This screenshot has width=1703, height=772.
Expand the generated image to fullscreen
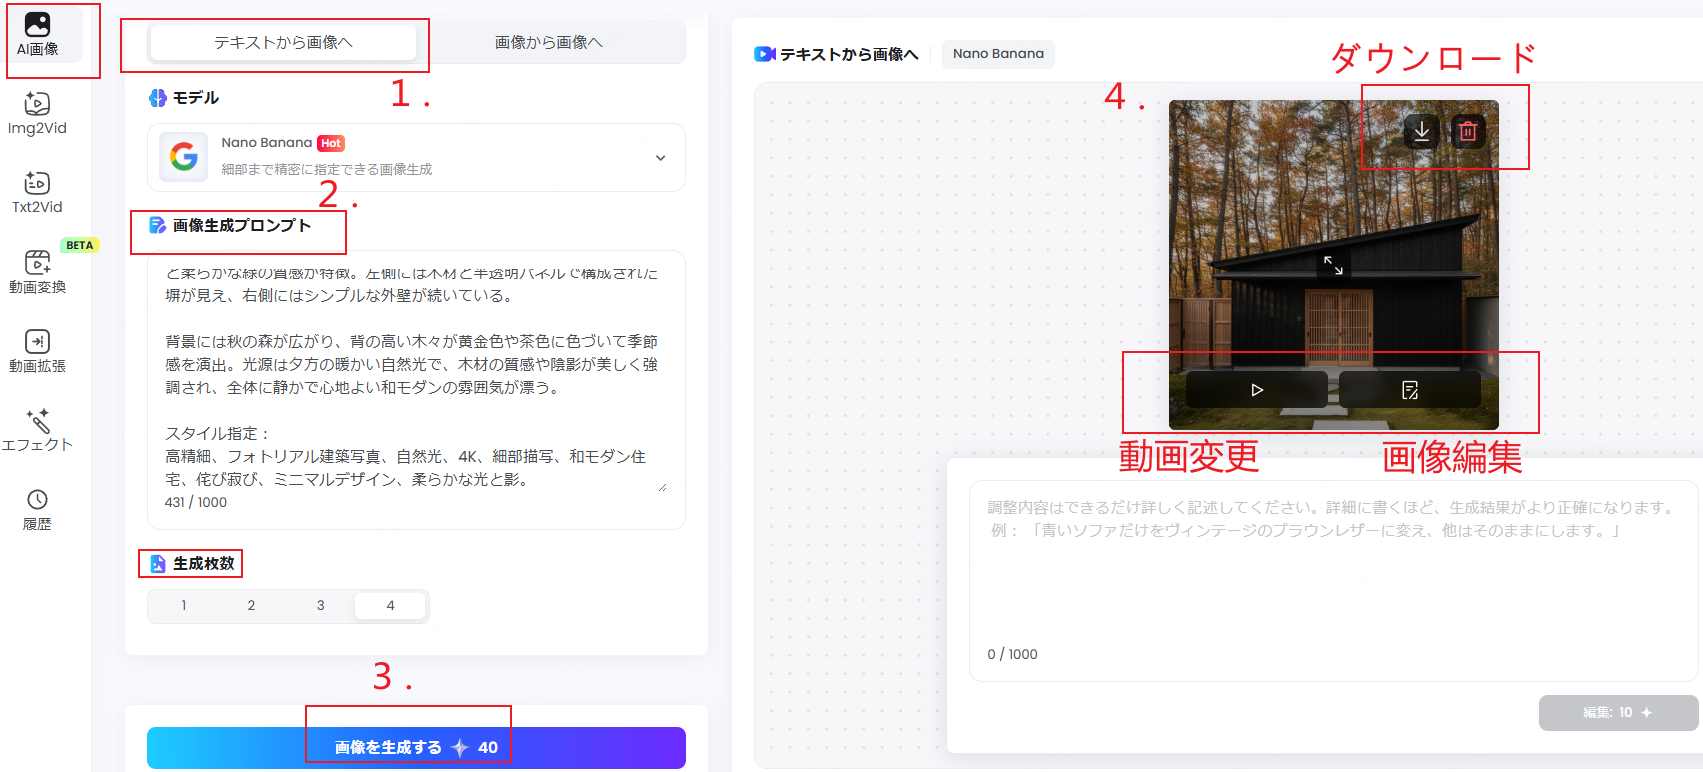point(1334,265)
